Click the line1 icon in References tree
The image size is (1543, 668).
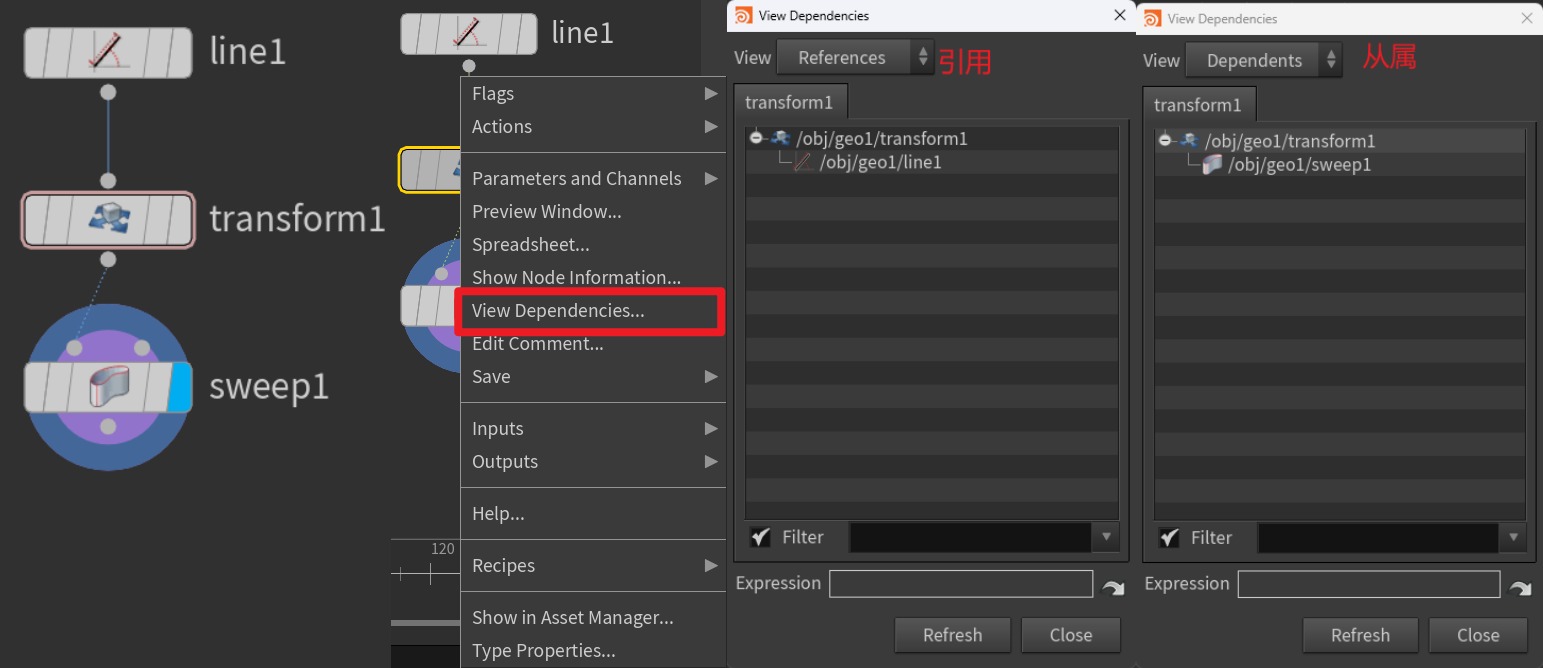pos(803,162)
